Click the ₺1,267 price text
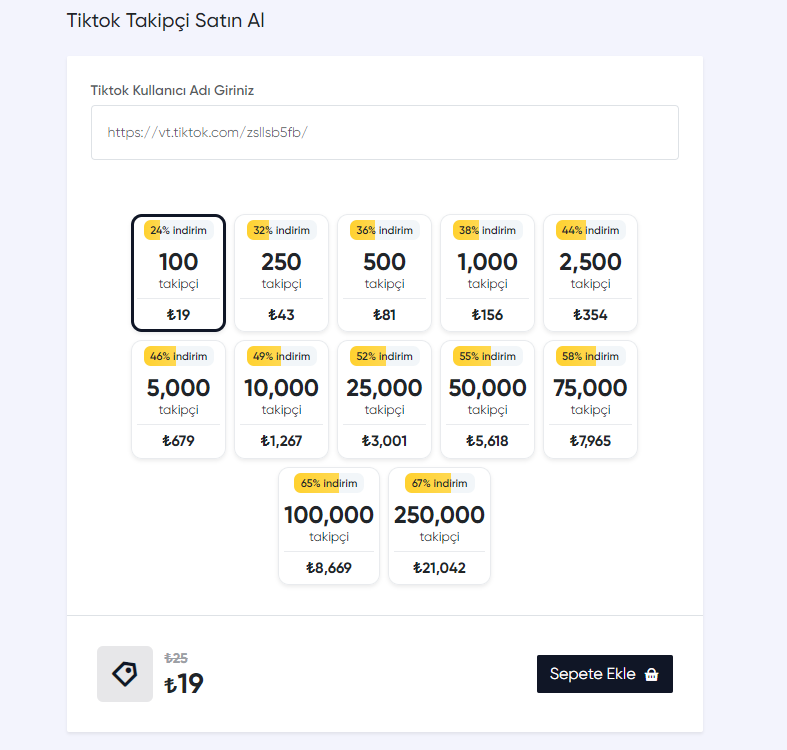The height and width of the screenshot is (750, 787). click(281, 441)
